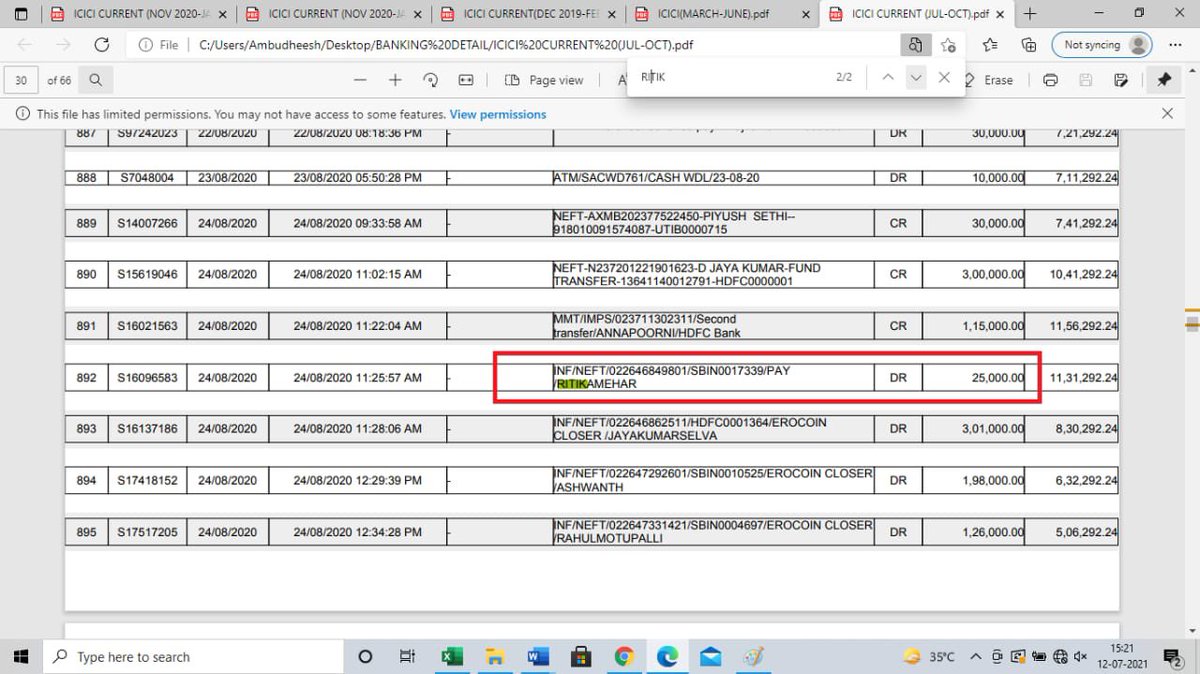
Task: Open the Not syncing profile button
Action: click(1101, 45)
